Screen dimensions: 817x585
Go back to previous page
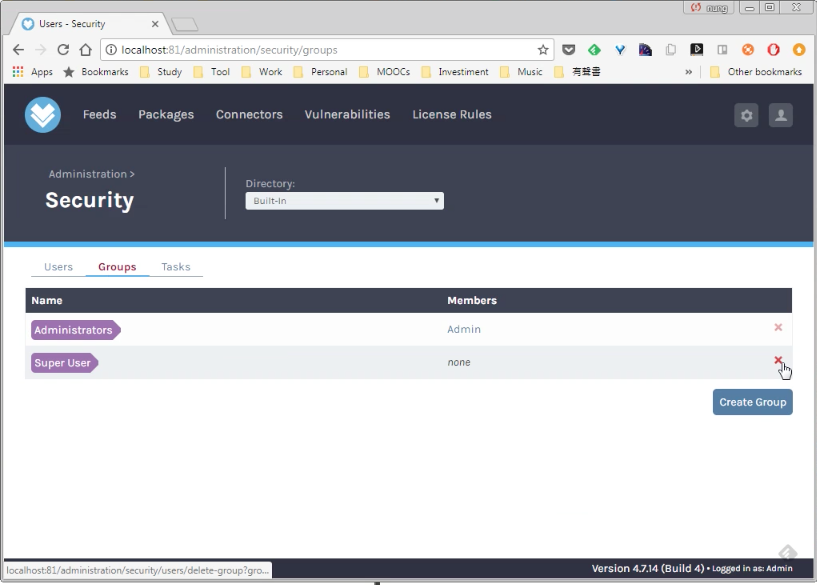click(18, 50)
